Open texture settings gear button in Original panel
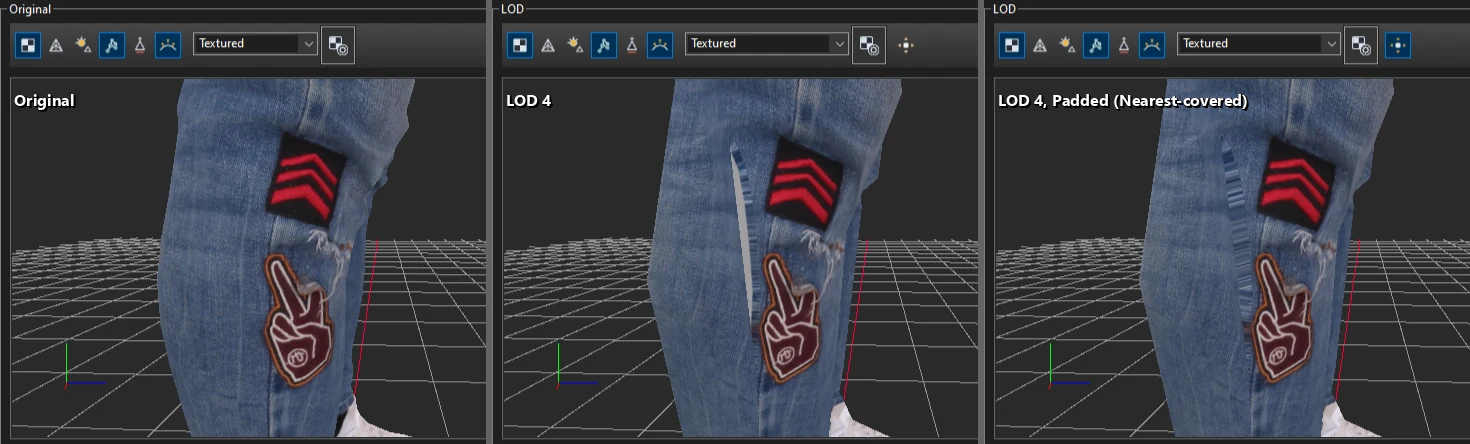Viewport: 1470px width, 444px height. click(x=338, y=45)
